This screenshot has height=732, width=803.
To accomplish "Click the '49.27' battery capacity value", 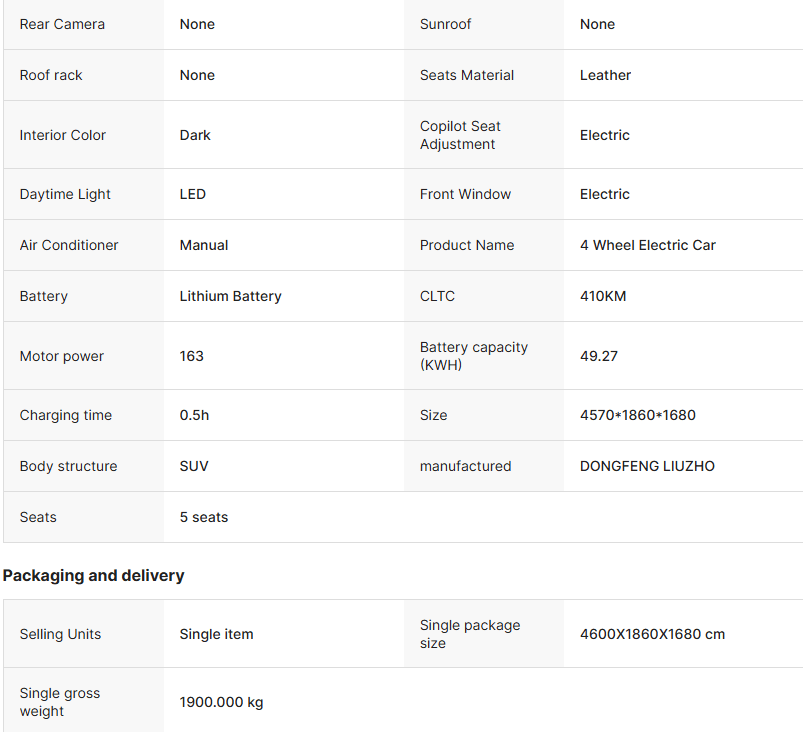I will [598, 356].
